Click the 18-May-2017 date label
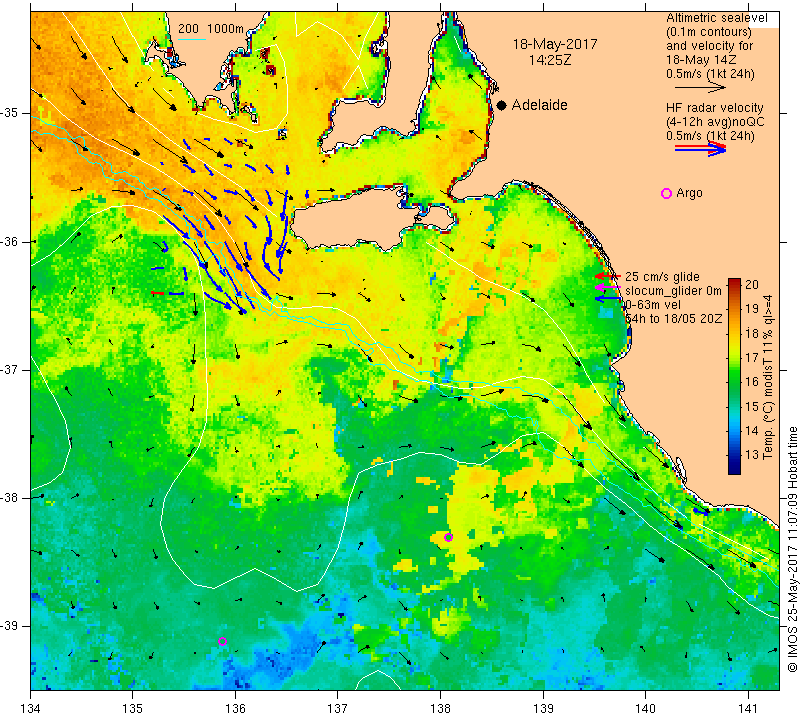The width and height of the screenshot is (800, 720). tap(555, 44)
